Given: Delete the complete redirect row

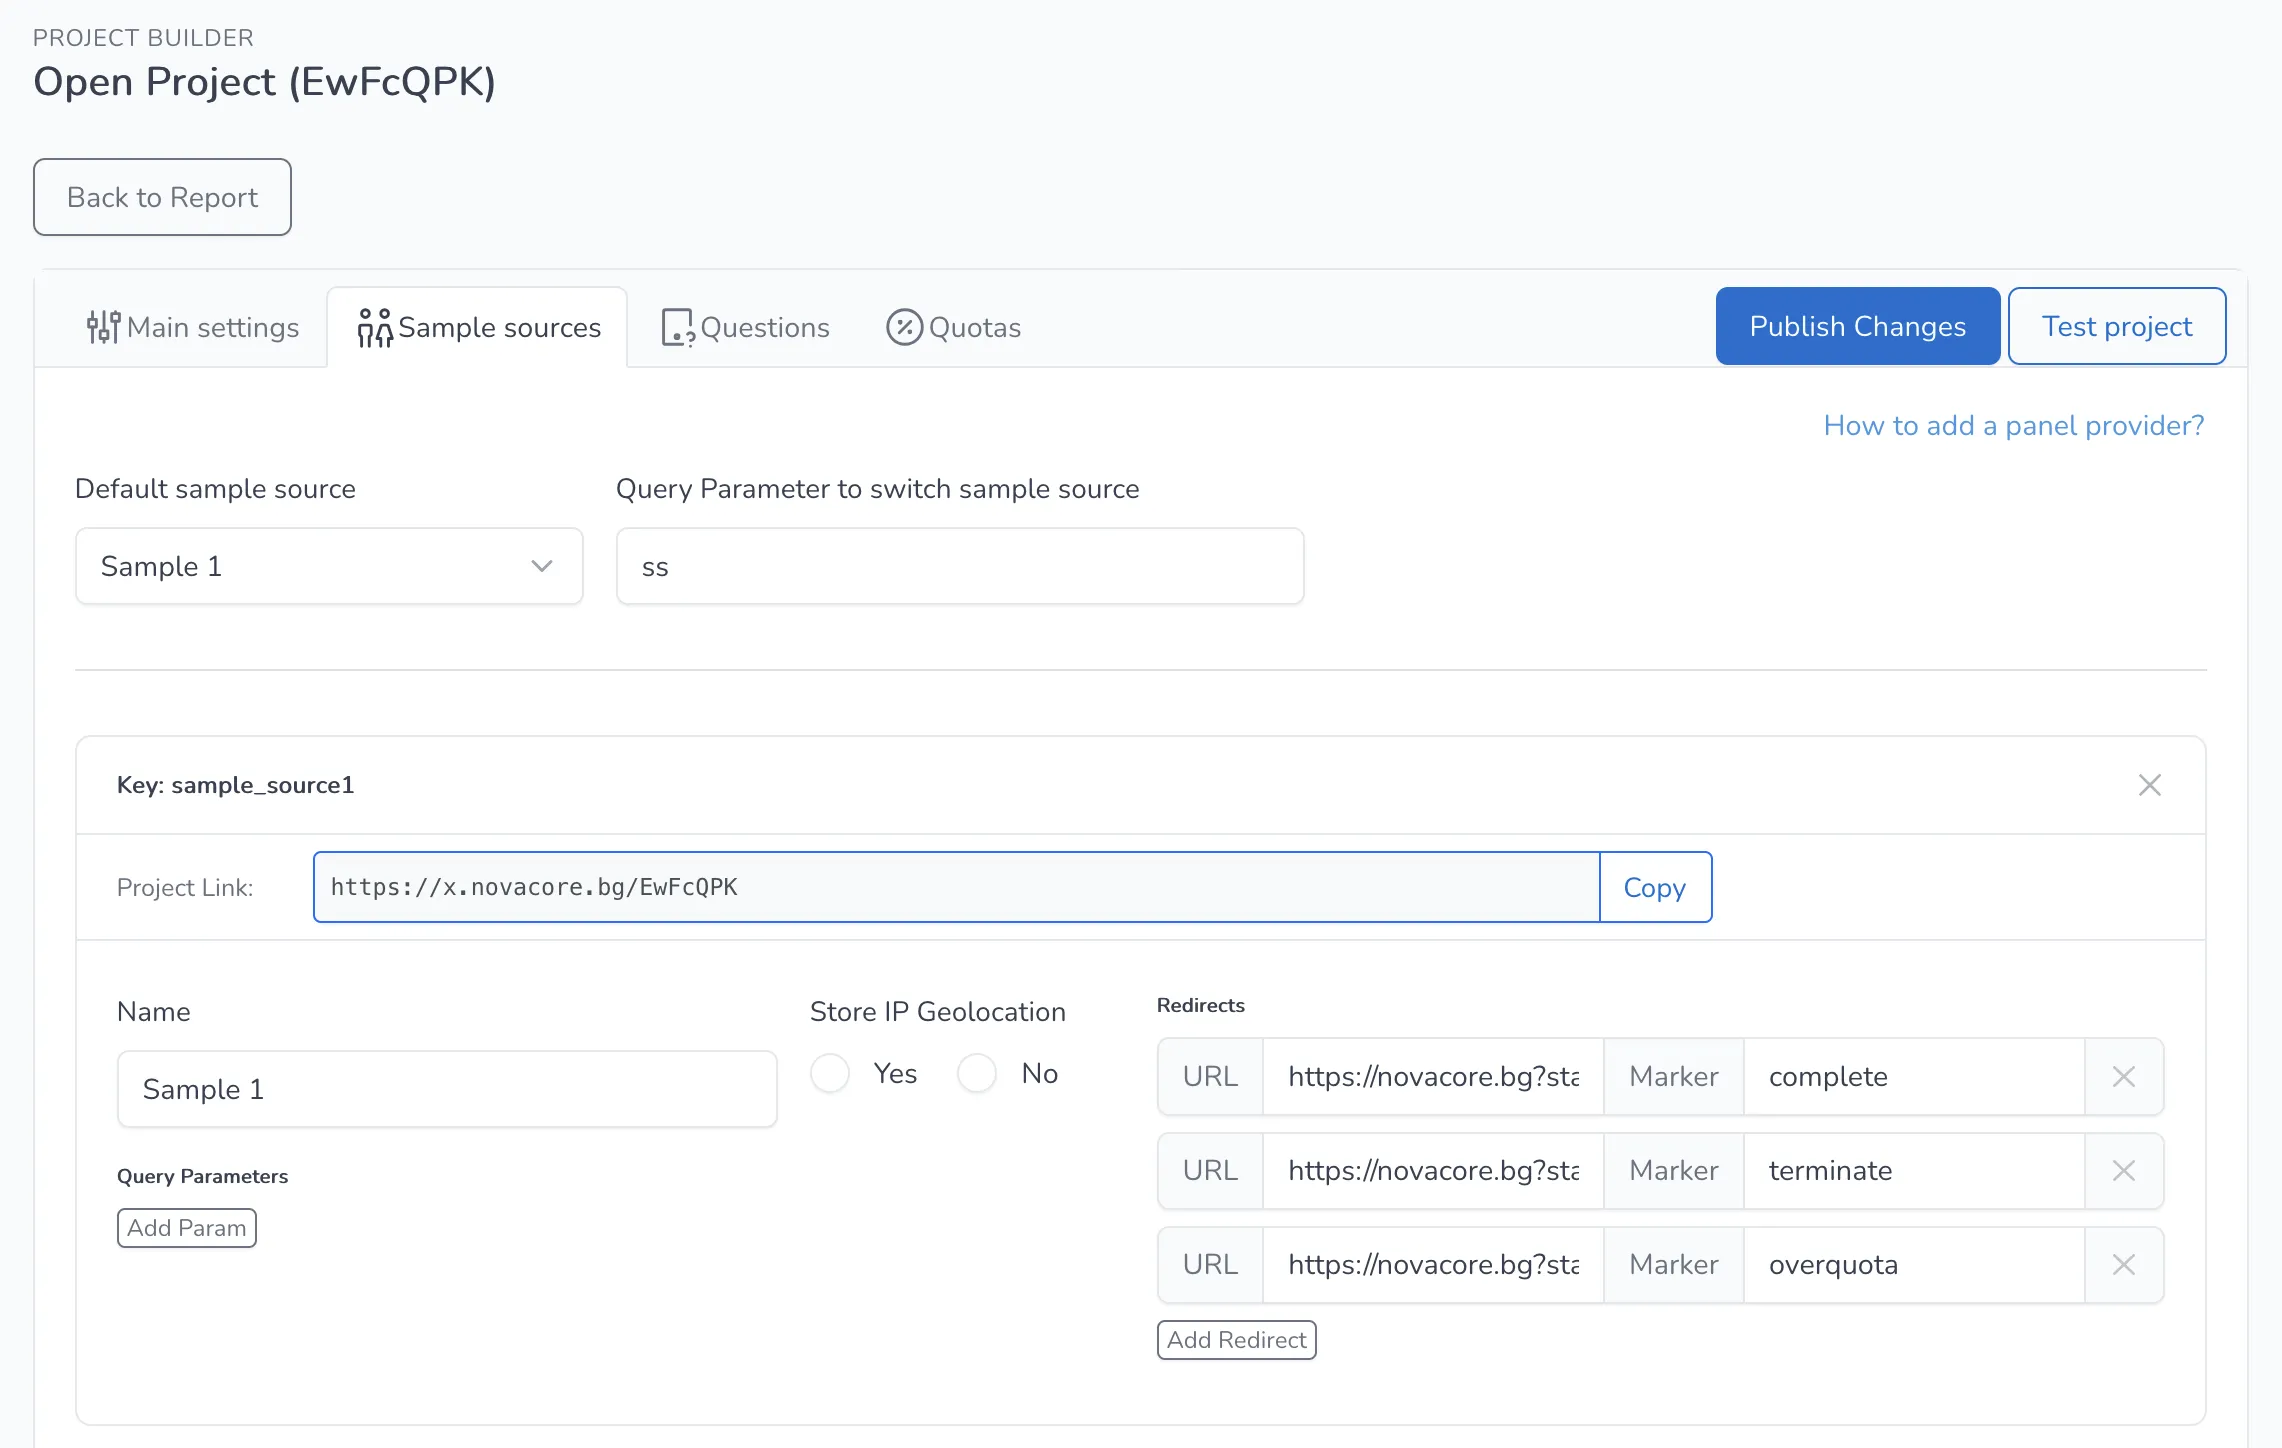Looking at the screenshot, I should coord(2124,1076).
